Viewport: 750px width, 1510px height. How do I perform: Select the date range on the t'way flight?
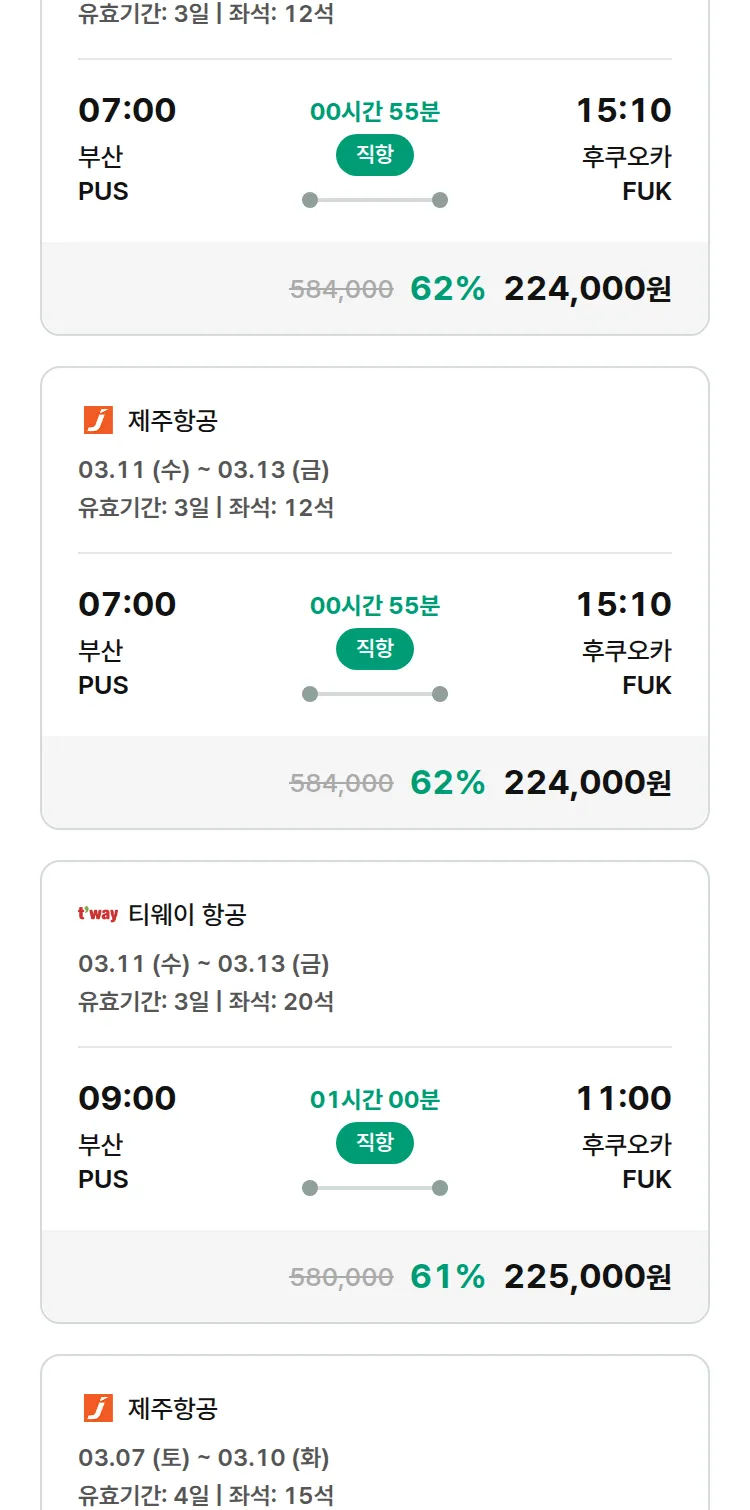click(x=204, y=964)
